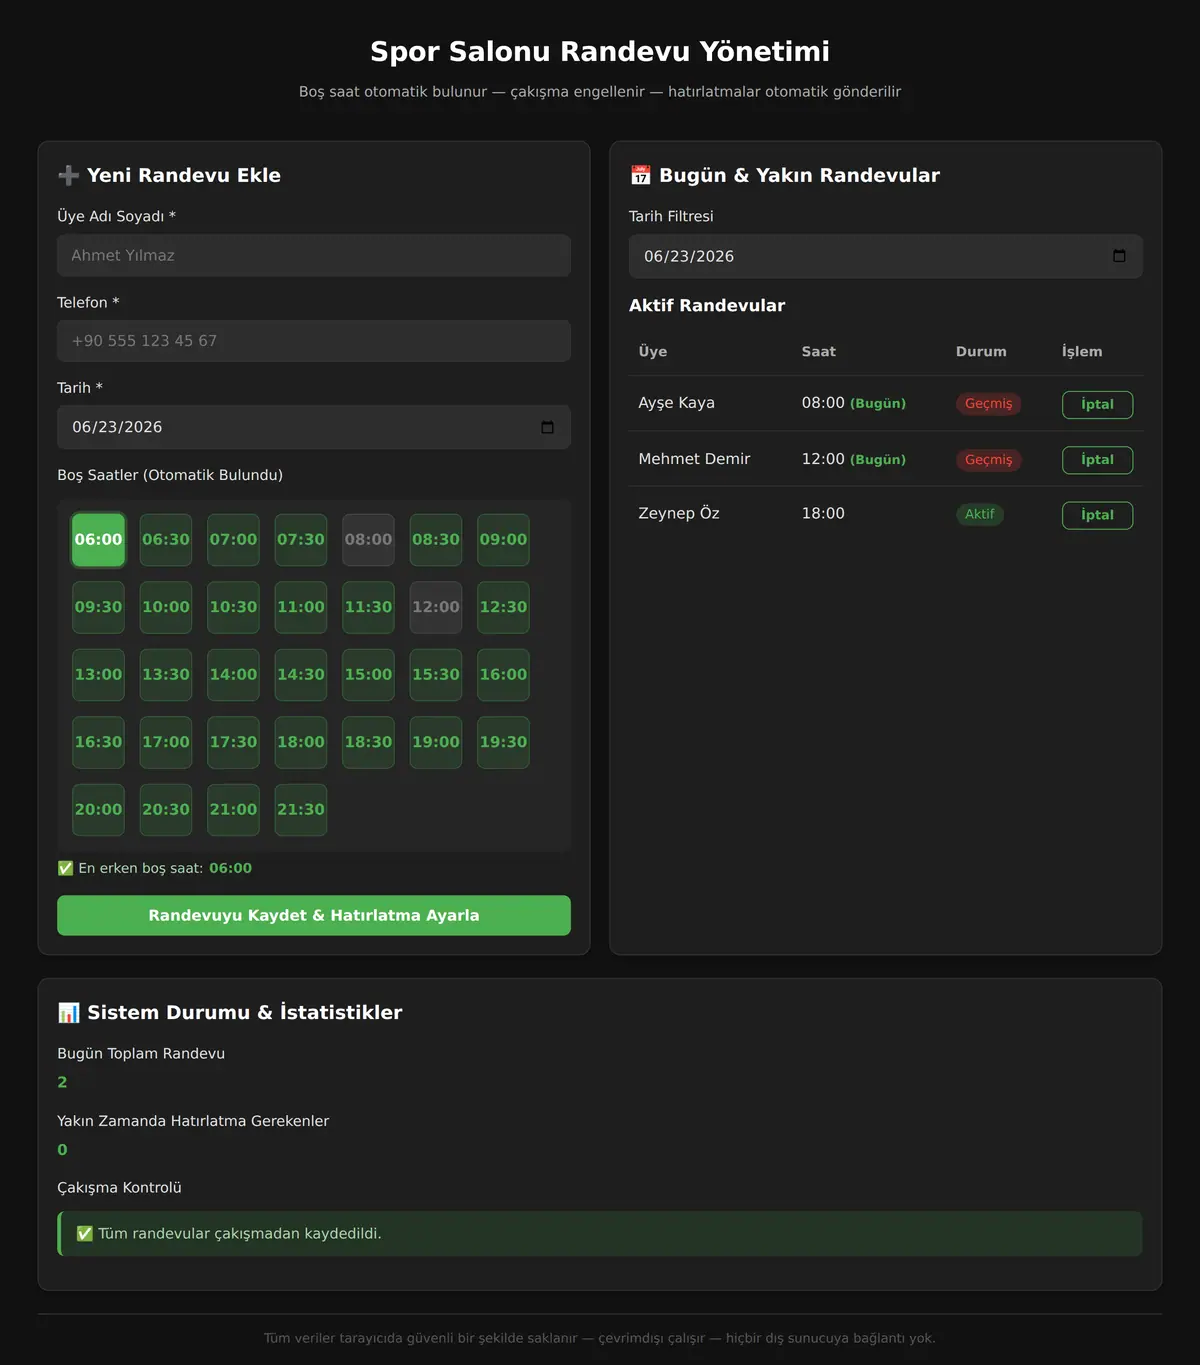Choose the 21:30 time slot
1200x1365 pixels.
click(x=301, y=810)
